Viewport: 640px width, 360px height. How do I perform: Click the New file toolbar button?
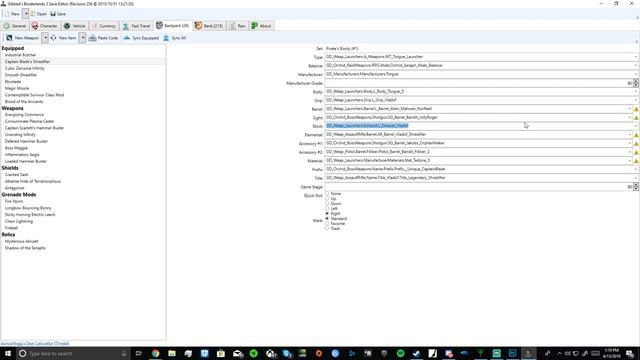click(x=12, y=14)
